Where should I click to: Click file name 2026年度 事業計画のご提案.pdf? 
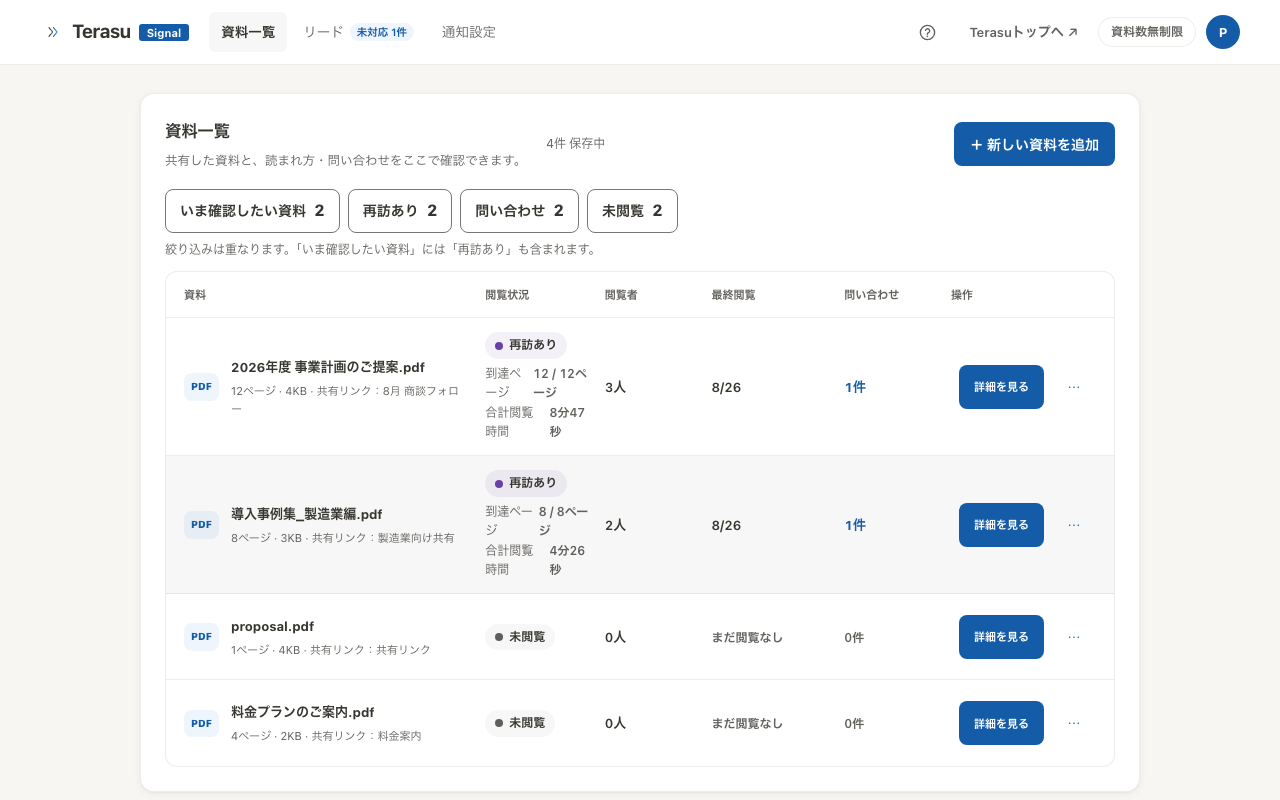point(328,367)
